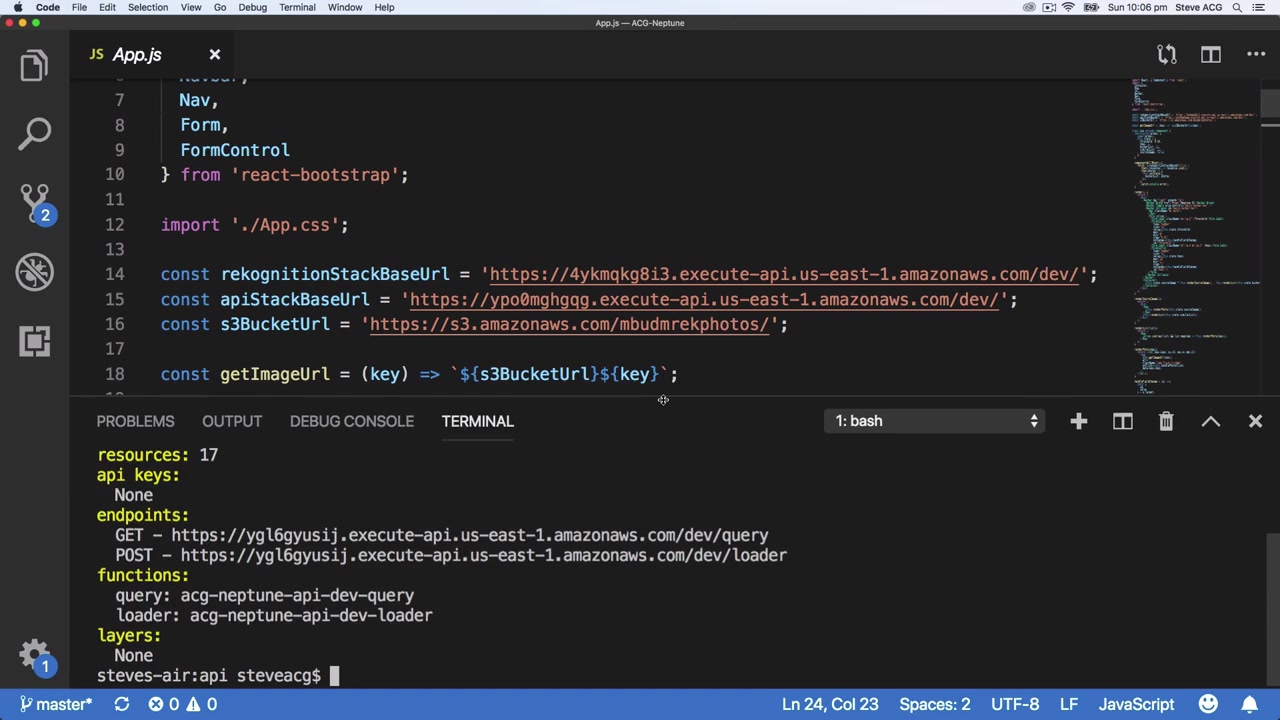Open the editor More Actions ellipsis menu
Screen dimensions: 1280x720
point(1256,55)
